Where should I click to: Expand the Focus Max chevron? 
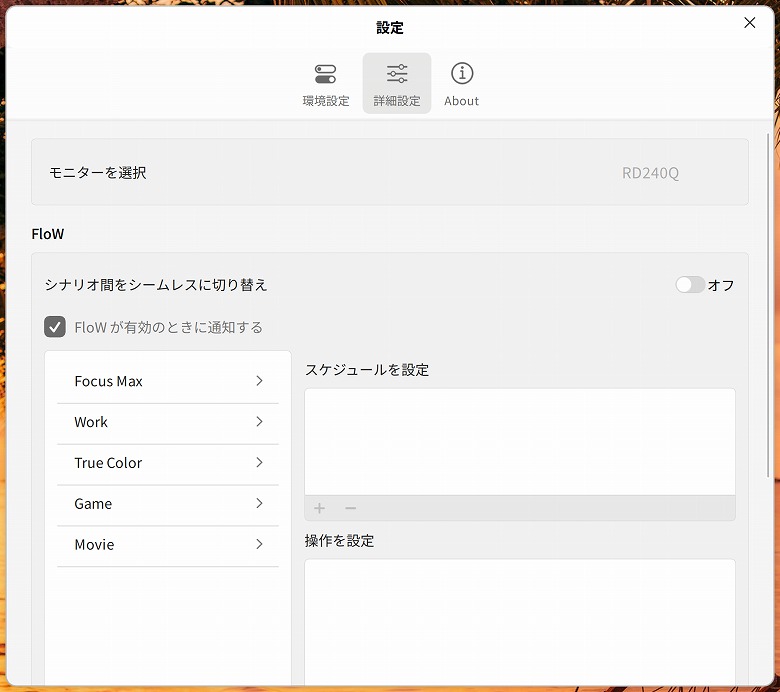pos(259,381)
